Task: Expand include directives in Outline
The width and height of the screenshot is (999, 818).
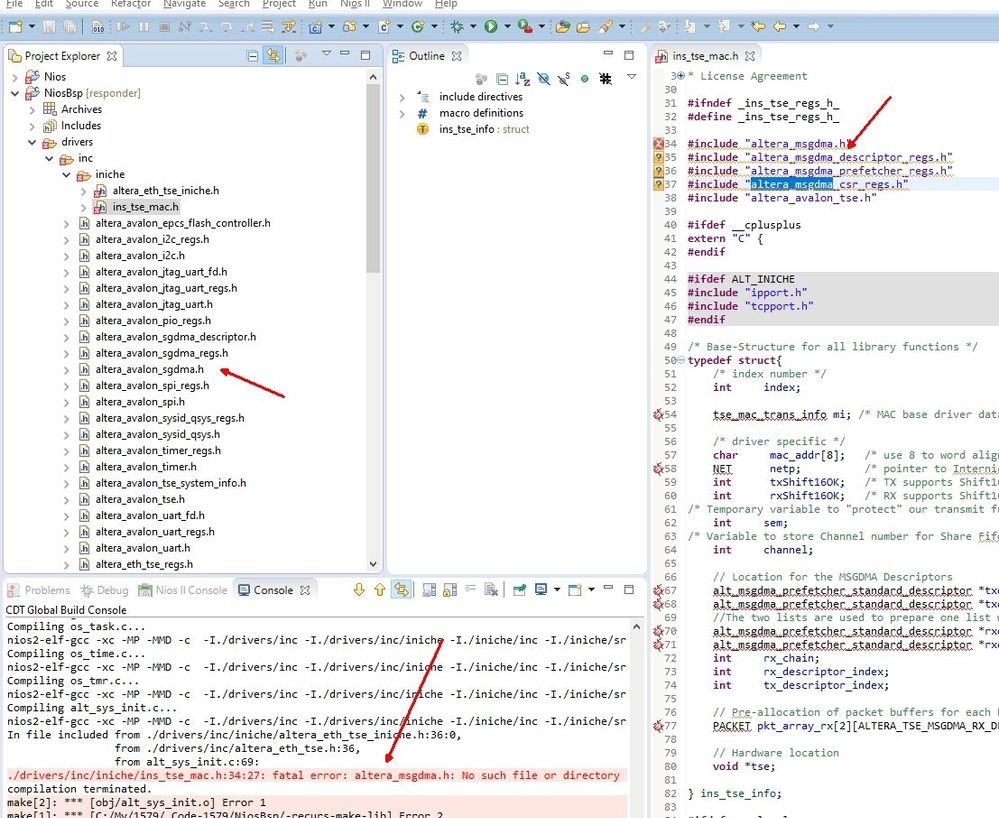Action: (x=402, y=97)
